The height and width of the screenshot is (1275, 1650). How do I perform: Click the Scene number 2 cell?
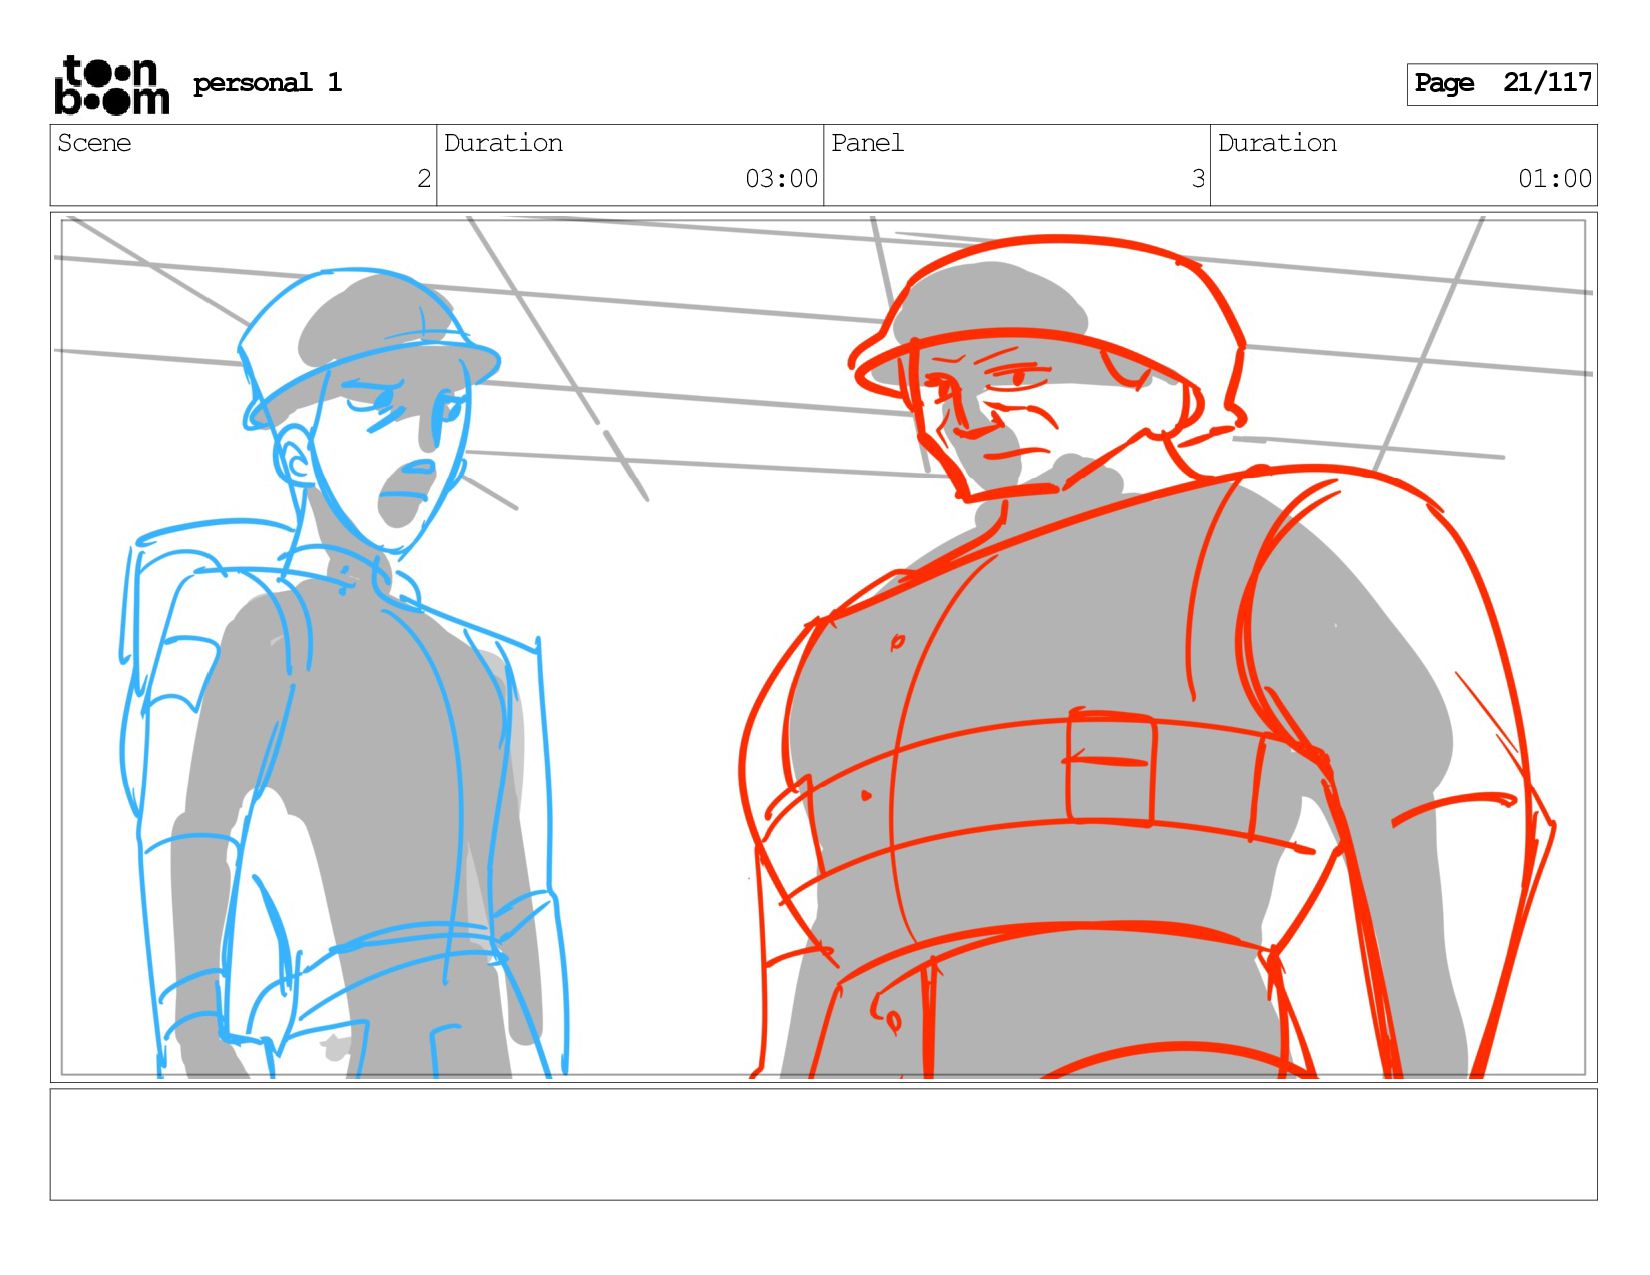243,165
